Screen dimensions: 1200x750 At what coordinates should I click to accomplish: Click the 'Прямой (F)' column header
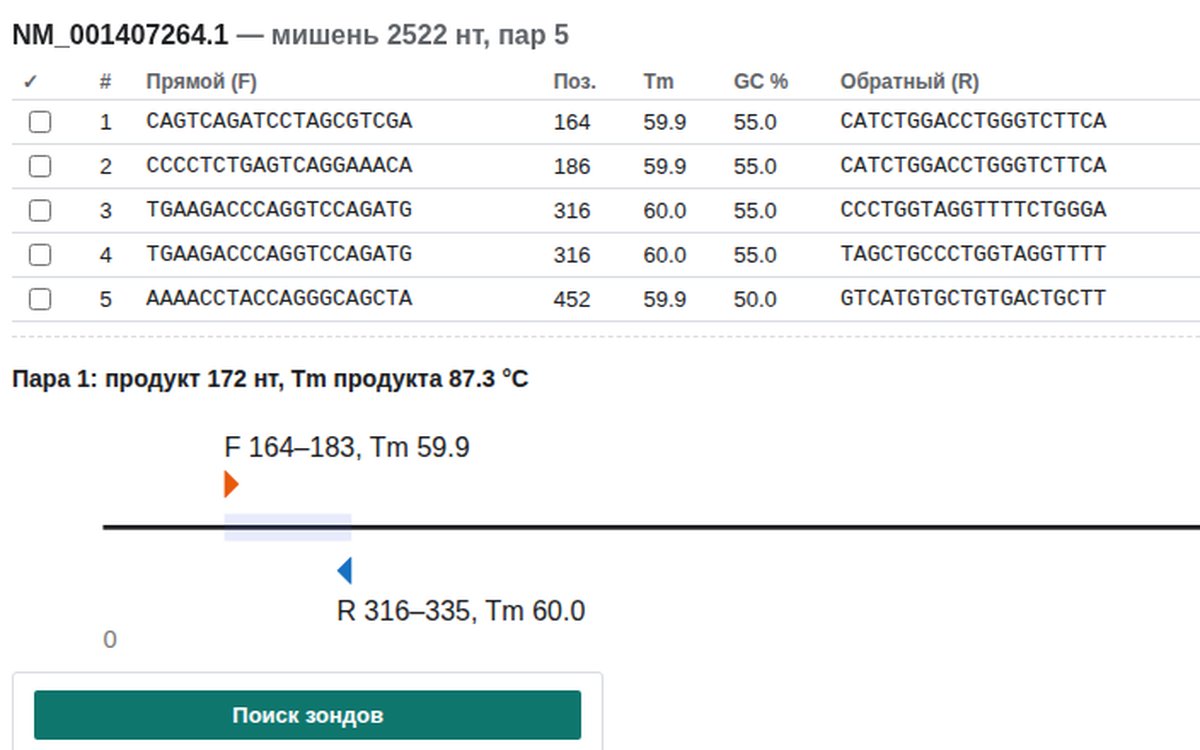201,82
